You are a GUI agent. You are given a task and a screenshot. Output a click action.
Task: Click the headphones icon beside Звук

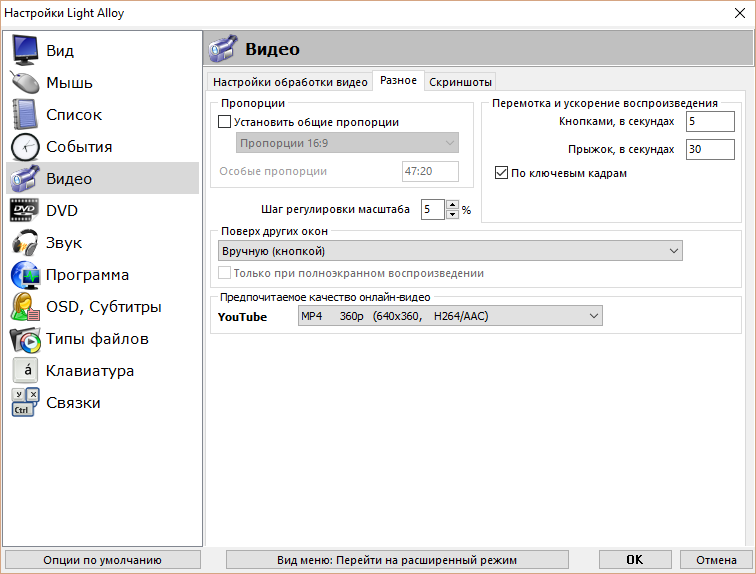[x=25, y=242]
